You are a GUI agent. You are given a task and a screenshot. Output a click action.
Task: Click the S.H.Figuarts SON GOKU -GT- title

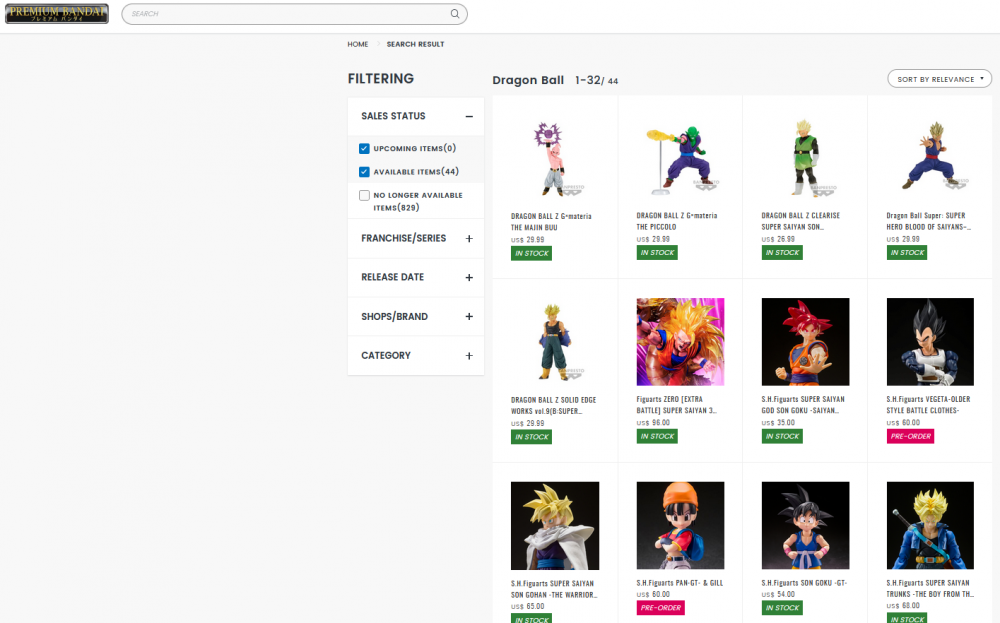pyautogui.click(x=804, y=583)
